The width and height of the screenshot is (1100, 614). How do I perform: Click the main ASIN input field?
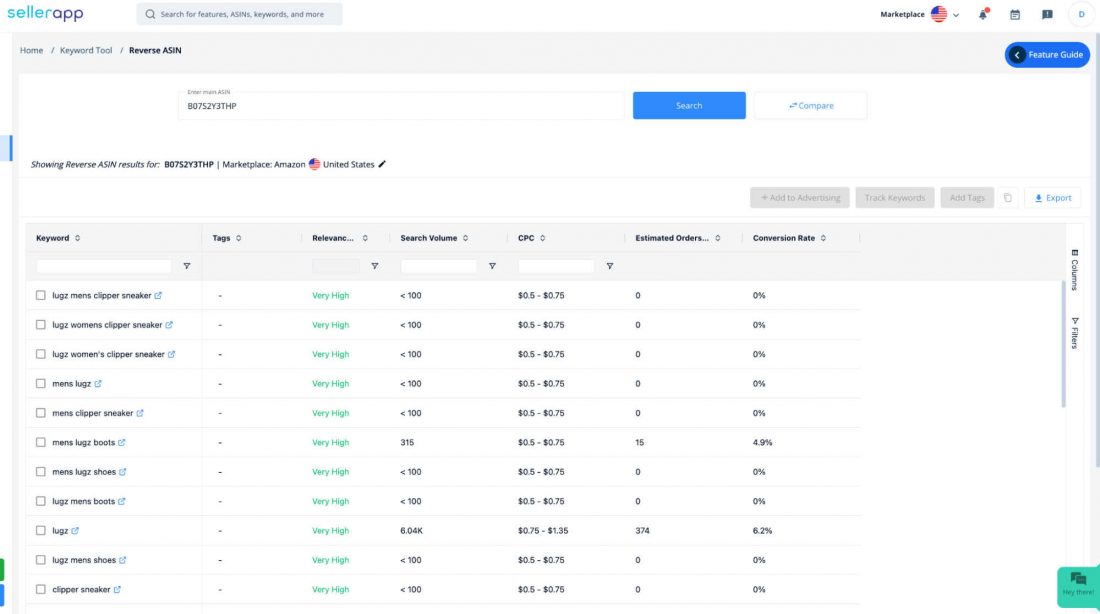coord(401,105)
